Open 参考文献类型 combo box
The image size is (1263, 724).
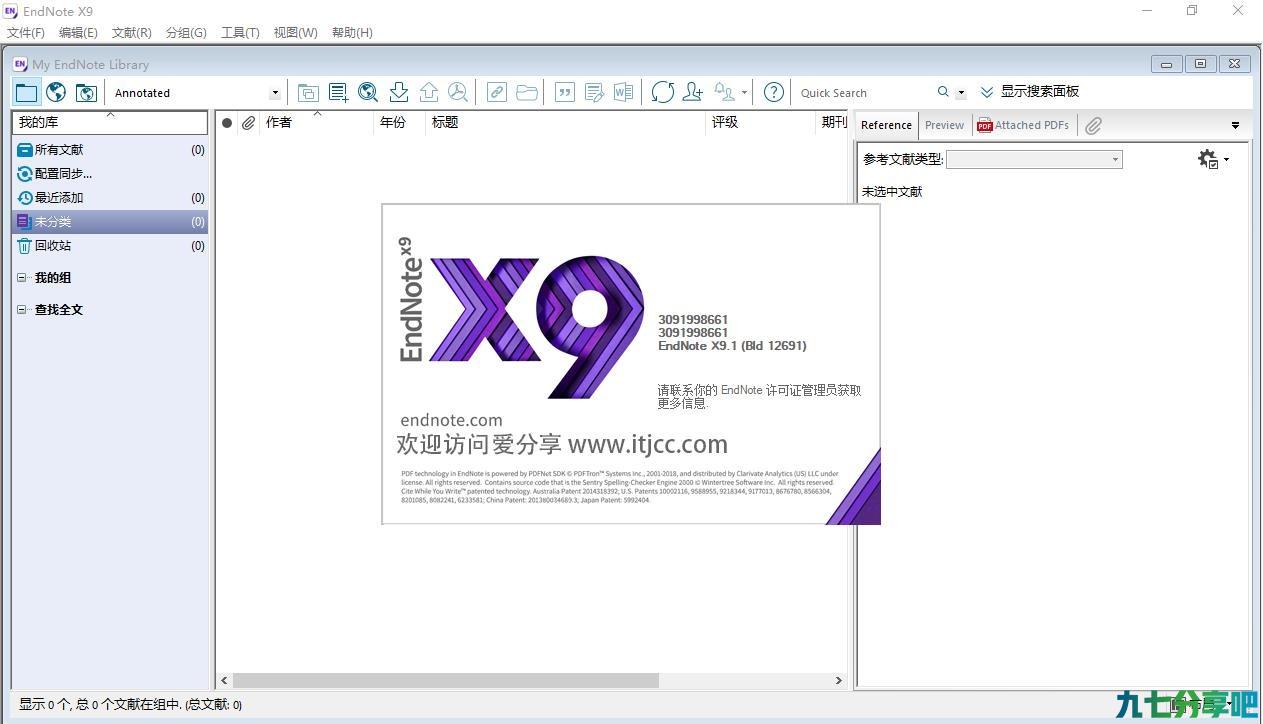click(1034, 159)
